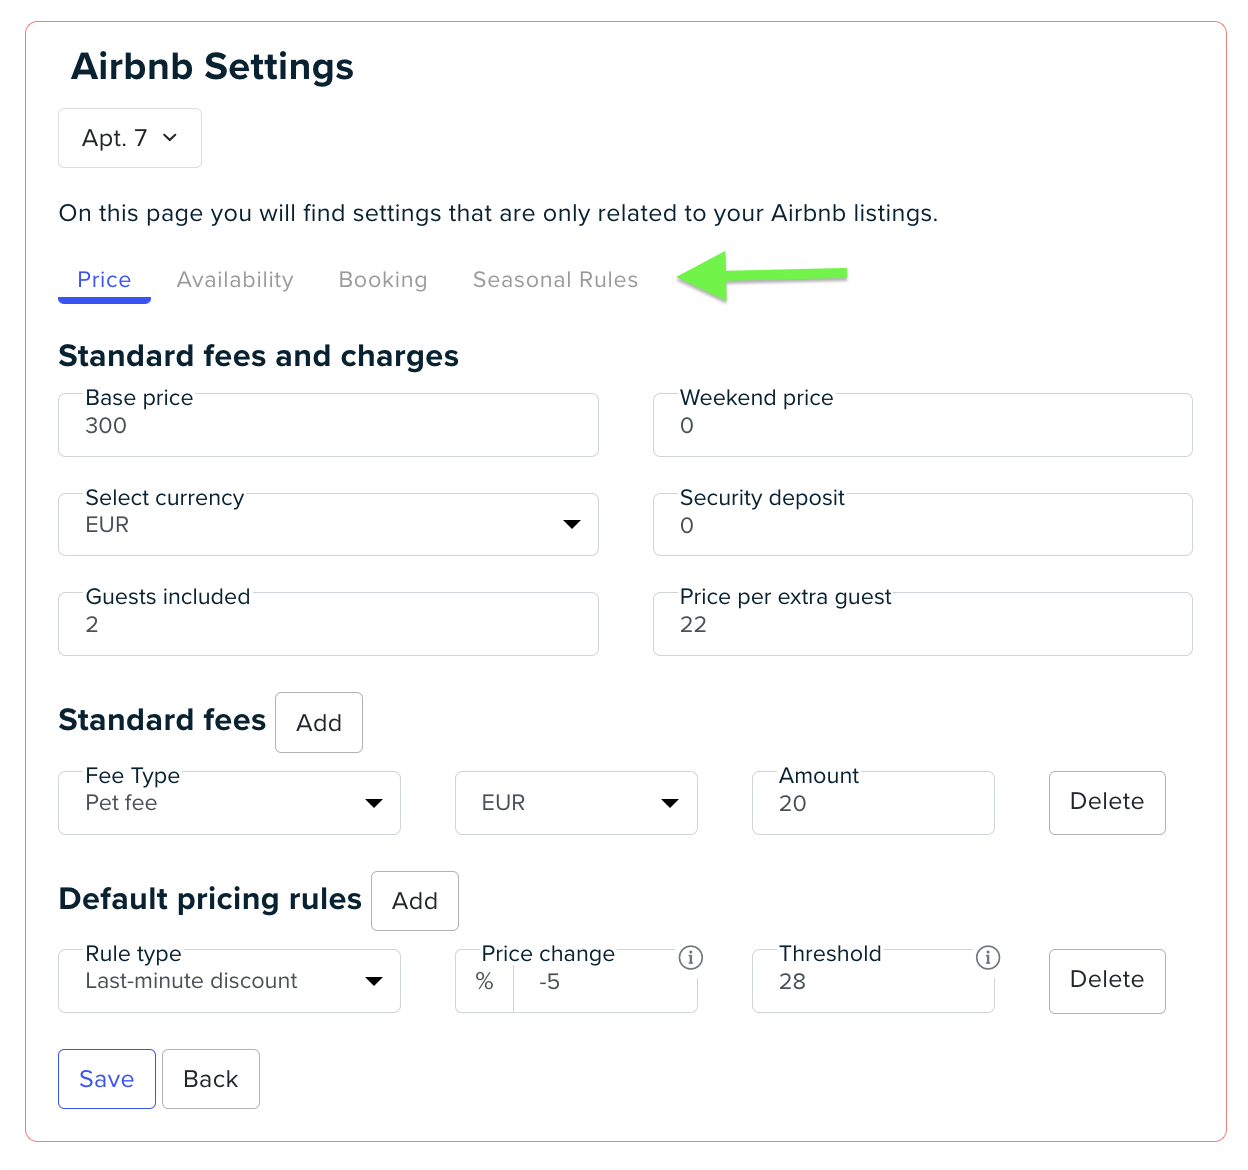Go back with the Back button
Viewport: 1248px width, 1170px height.
[211, 1079]
